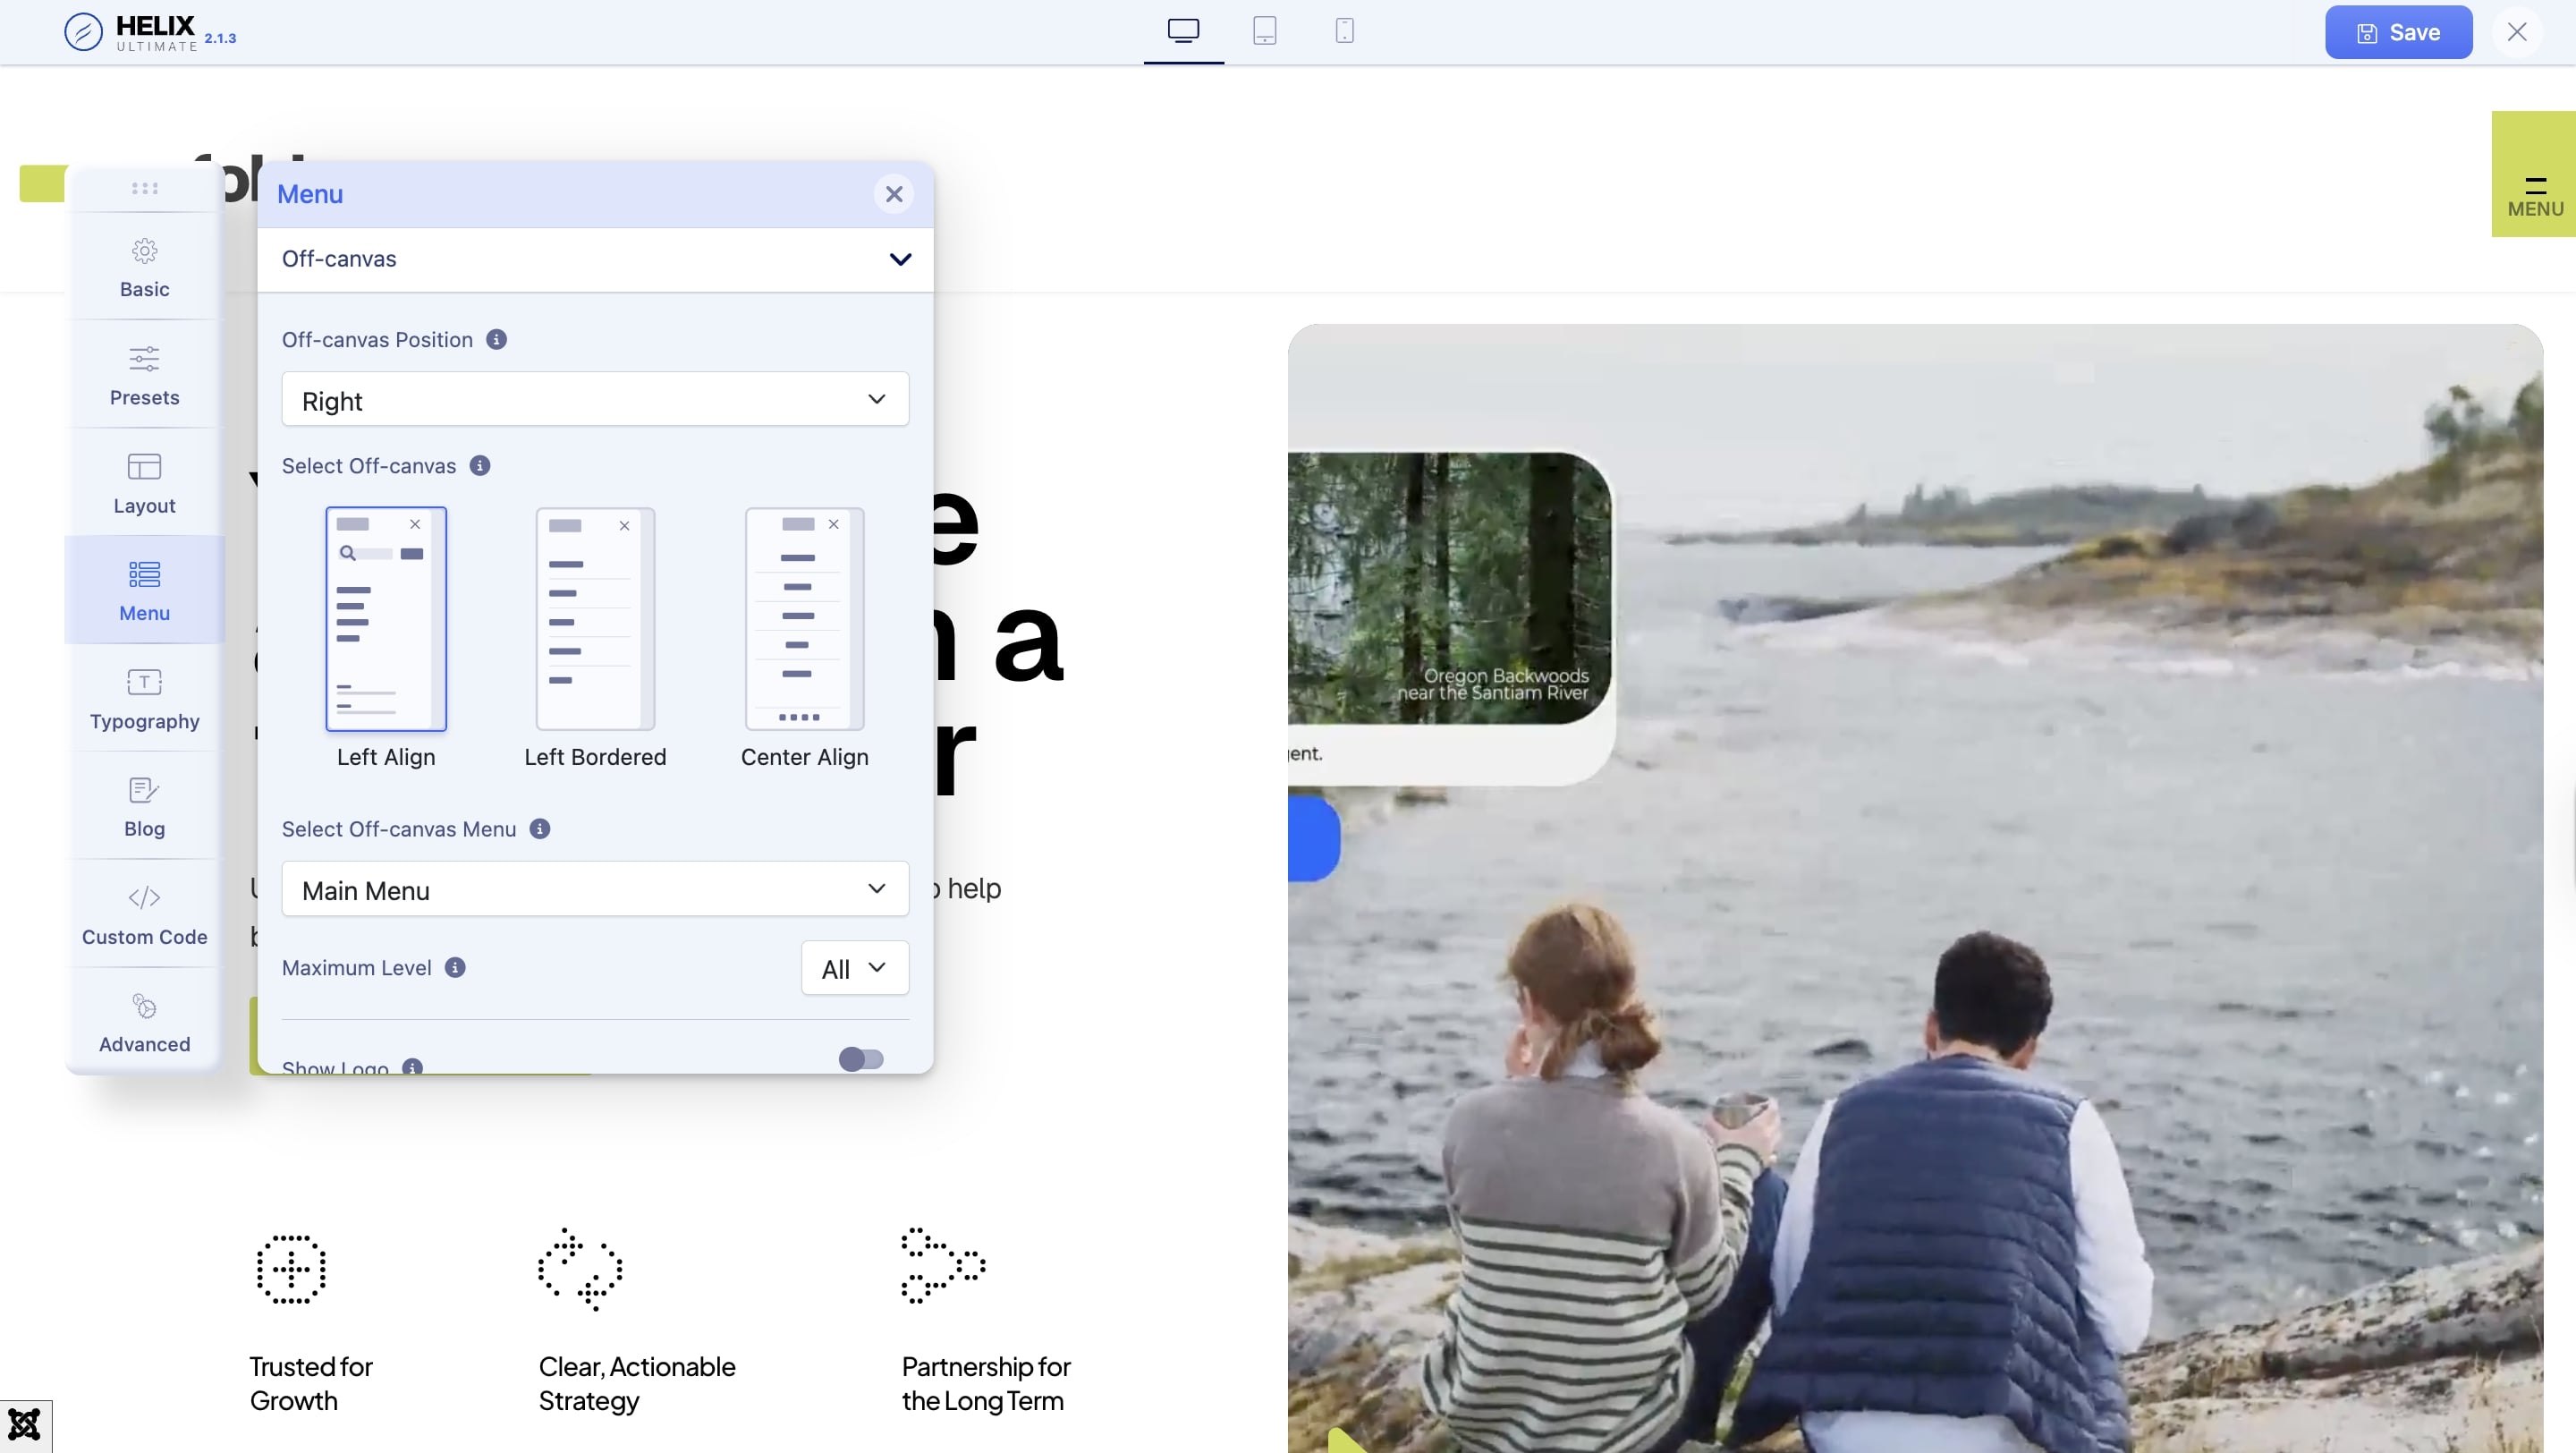Select desktop preview icon

tap(1183, 31)
